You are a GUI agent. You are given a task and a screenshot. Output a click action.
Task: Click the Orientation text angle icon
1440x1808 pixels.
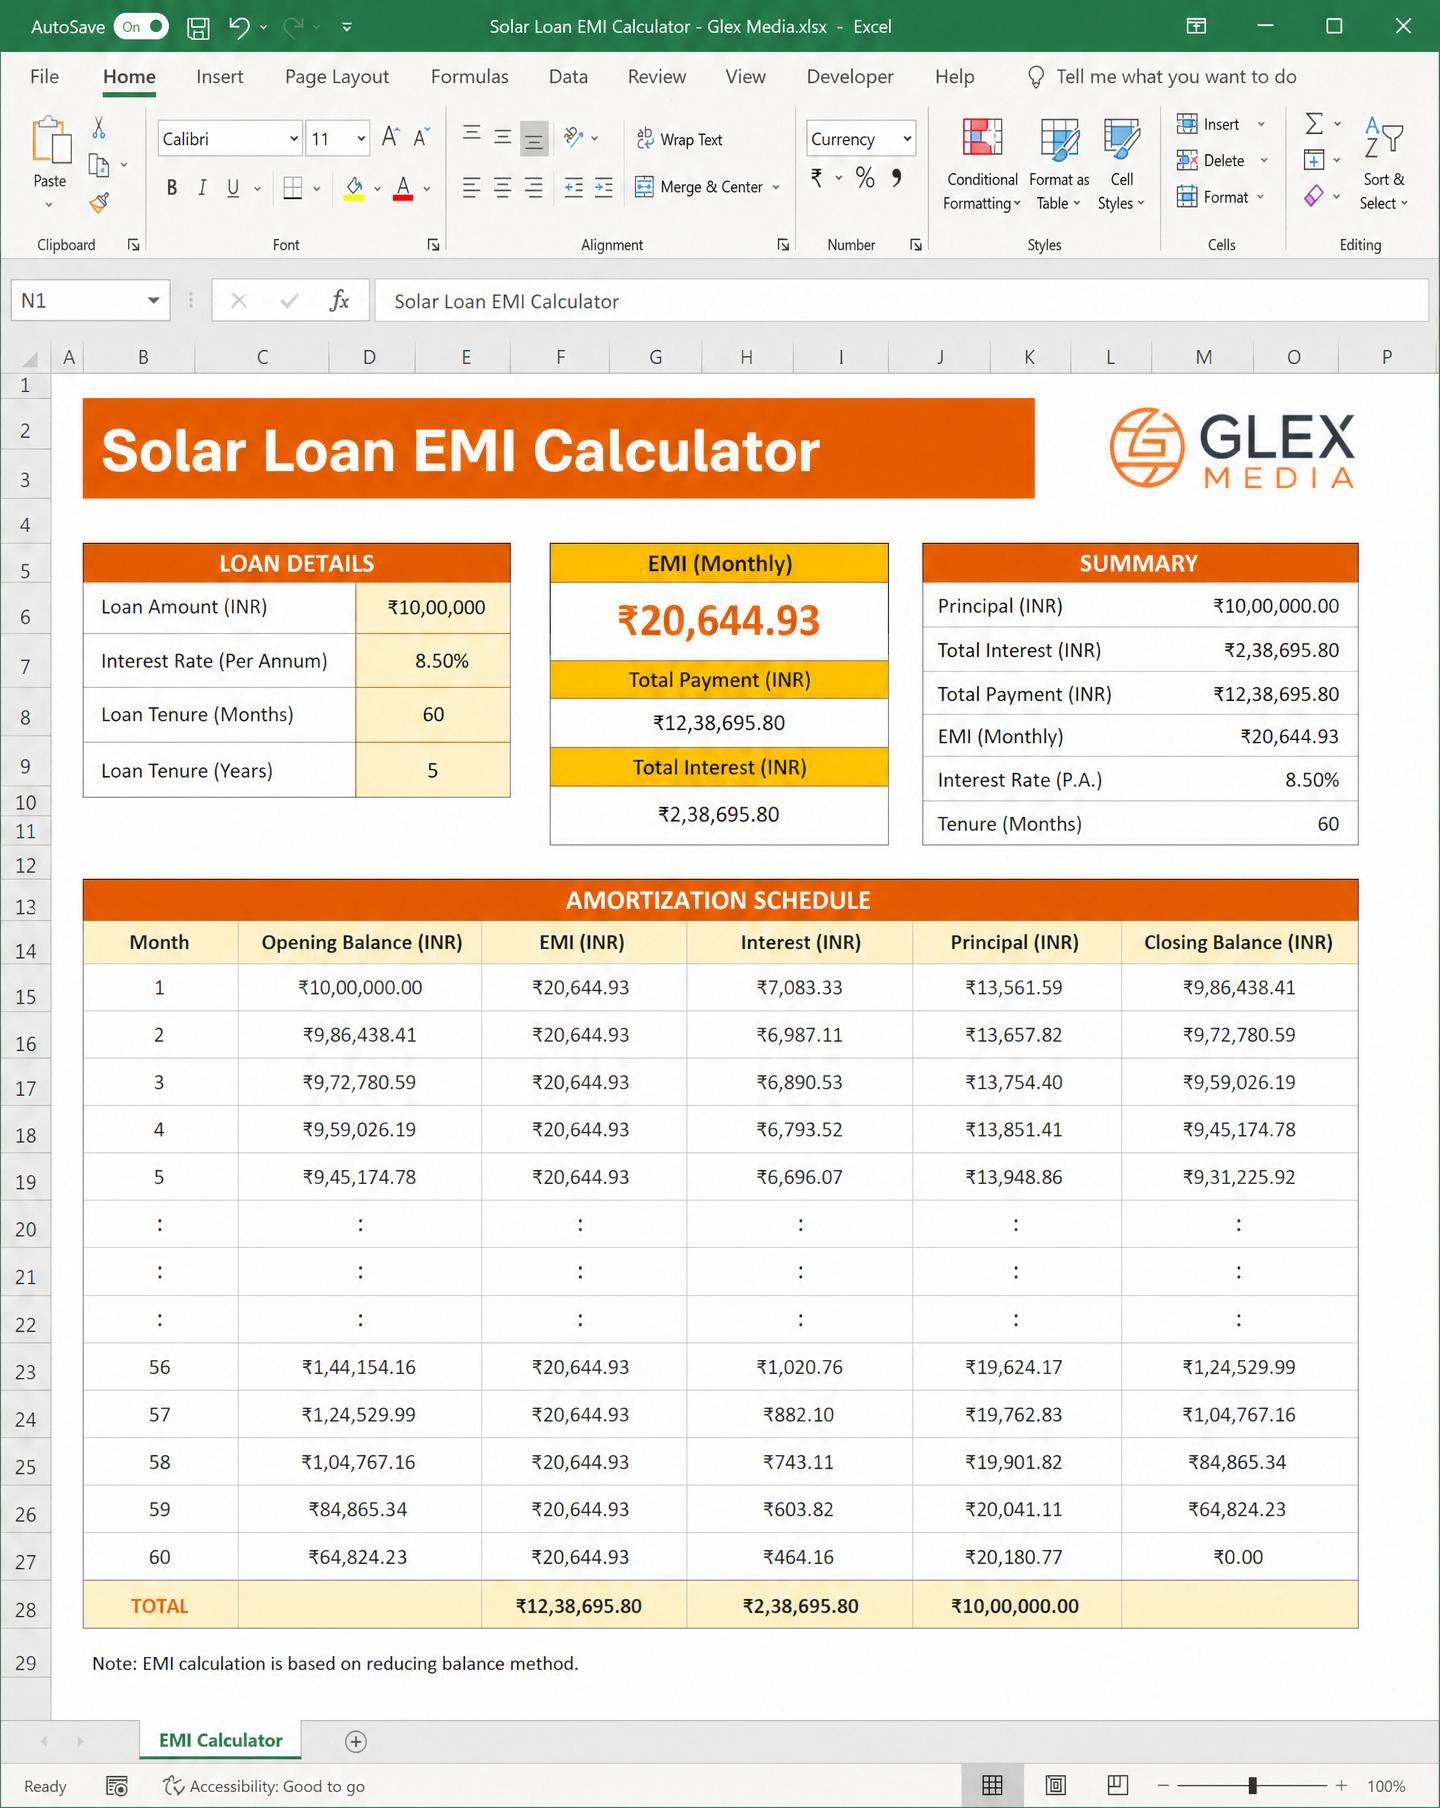click(x=573, y=137)
